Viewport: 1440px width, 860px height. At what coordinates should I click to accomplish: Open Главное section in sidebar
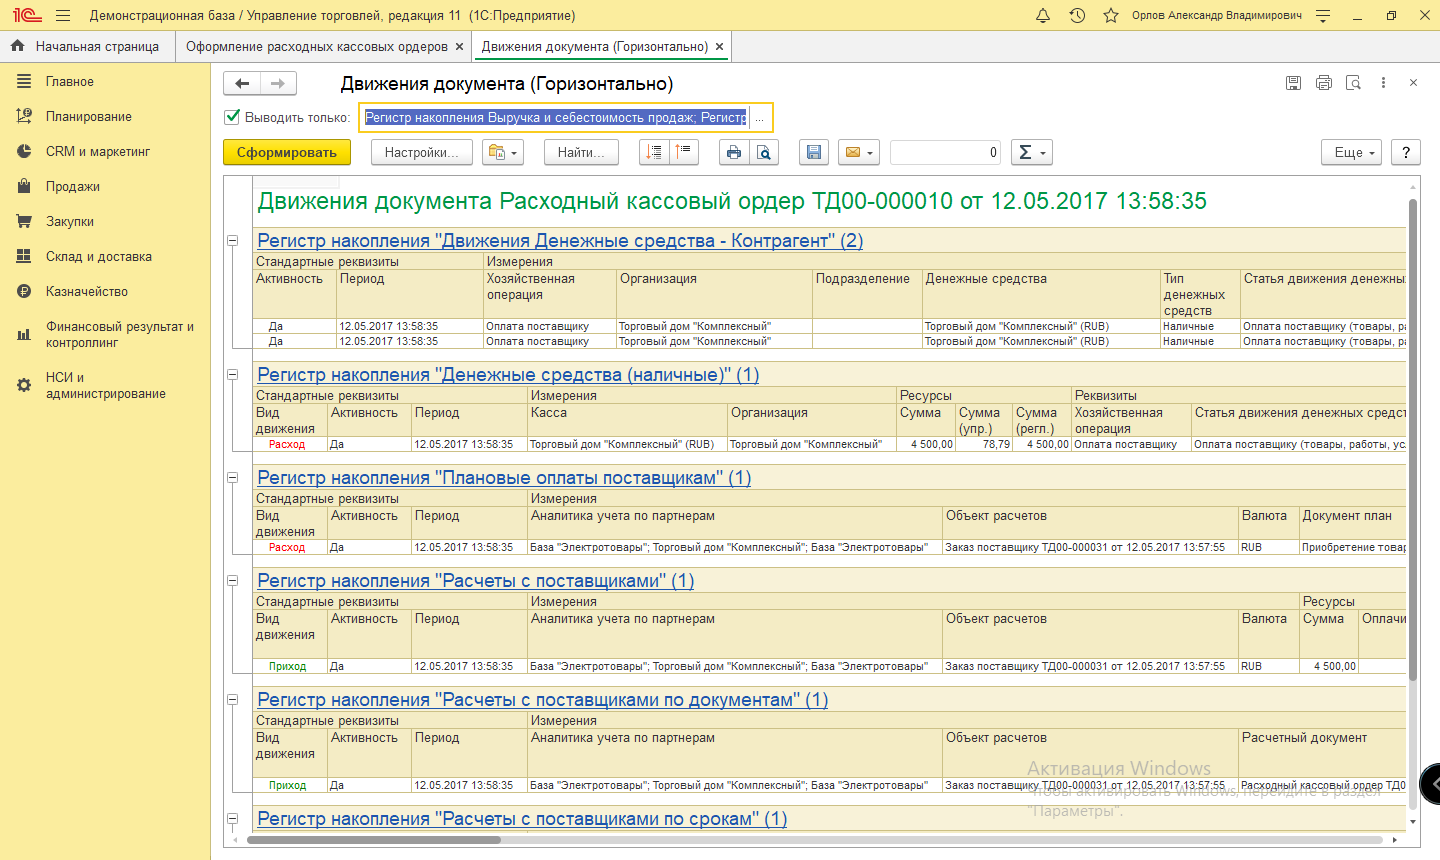point(70,82)
